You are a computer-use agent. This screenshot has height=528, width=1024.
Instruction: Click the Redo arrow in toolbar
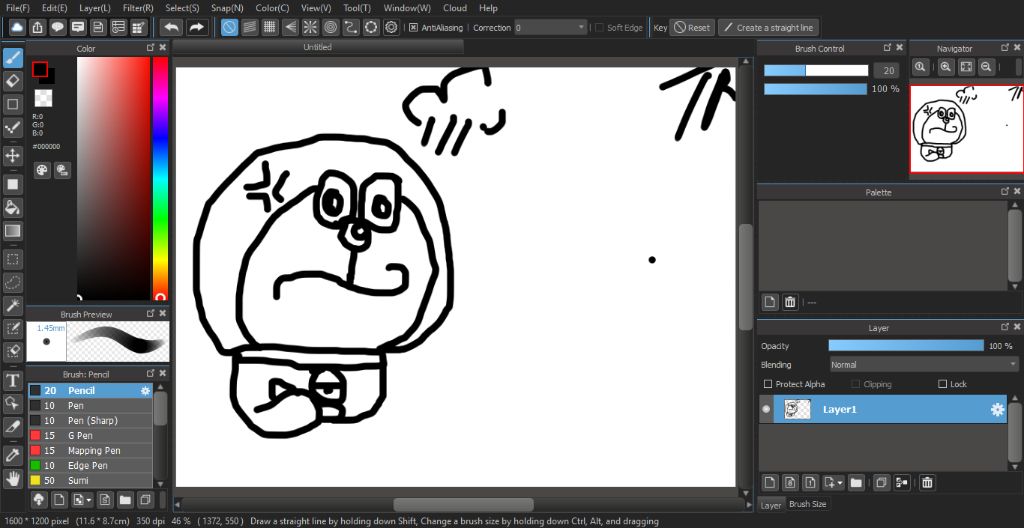[x=195, y=27]
